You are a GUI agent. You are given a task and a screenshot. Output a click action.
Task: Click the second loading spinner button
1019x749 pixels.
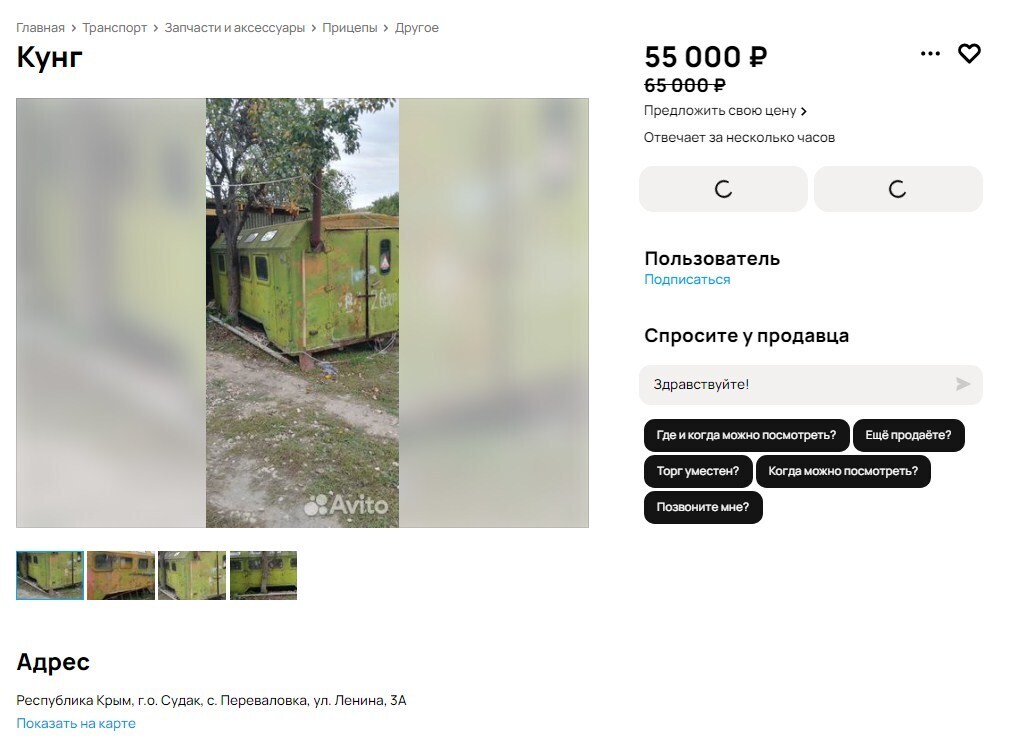(898, 189)
